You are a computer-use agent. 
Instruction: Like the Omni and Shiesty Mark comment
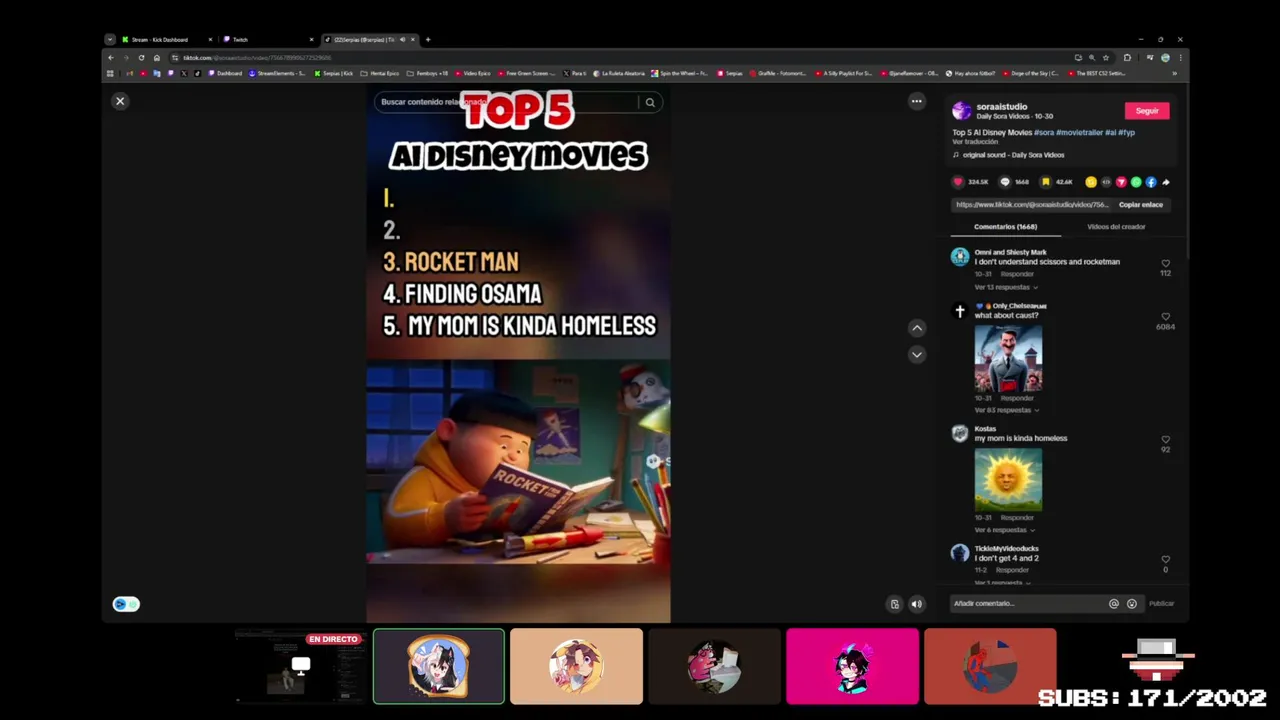[x=1165, y=264]
